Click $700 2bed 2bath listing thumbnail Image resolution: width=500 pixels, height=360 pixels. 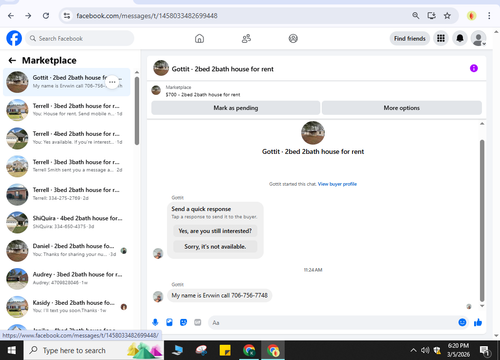point(156,90)
